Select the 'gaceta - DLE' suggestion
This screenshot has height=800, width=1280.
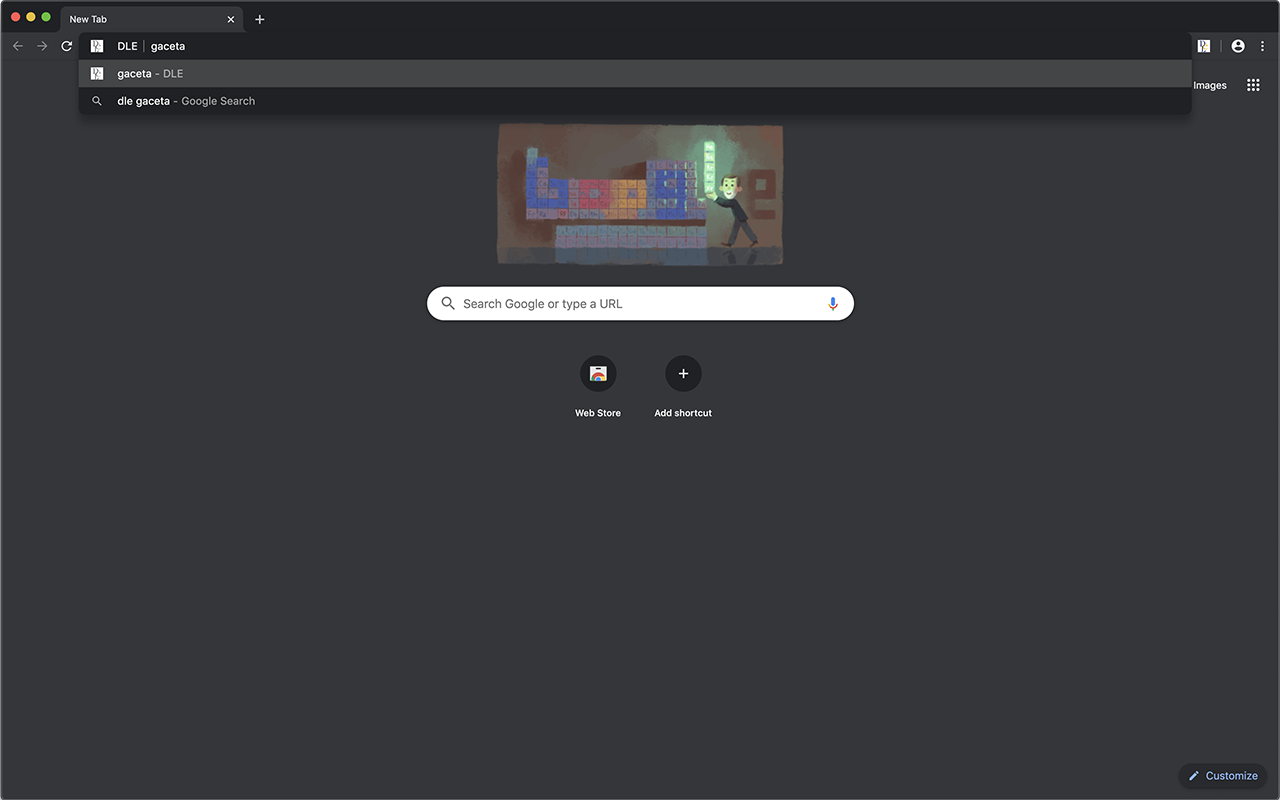pos(635,73)
